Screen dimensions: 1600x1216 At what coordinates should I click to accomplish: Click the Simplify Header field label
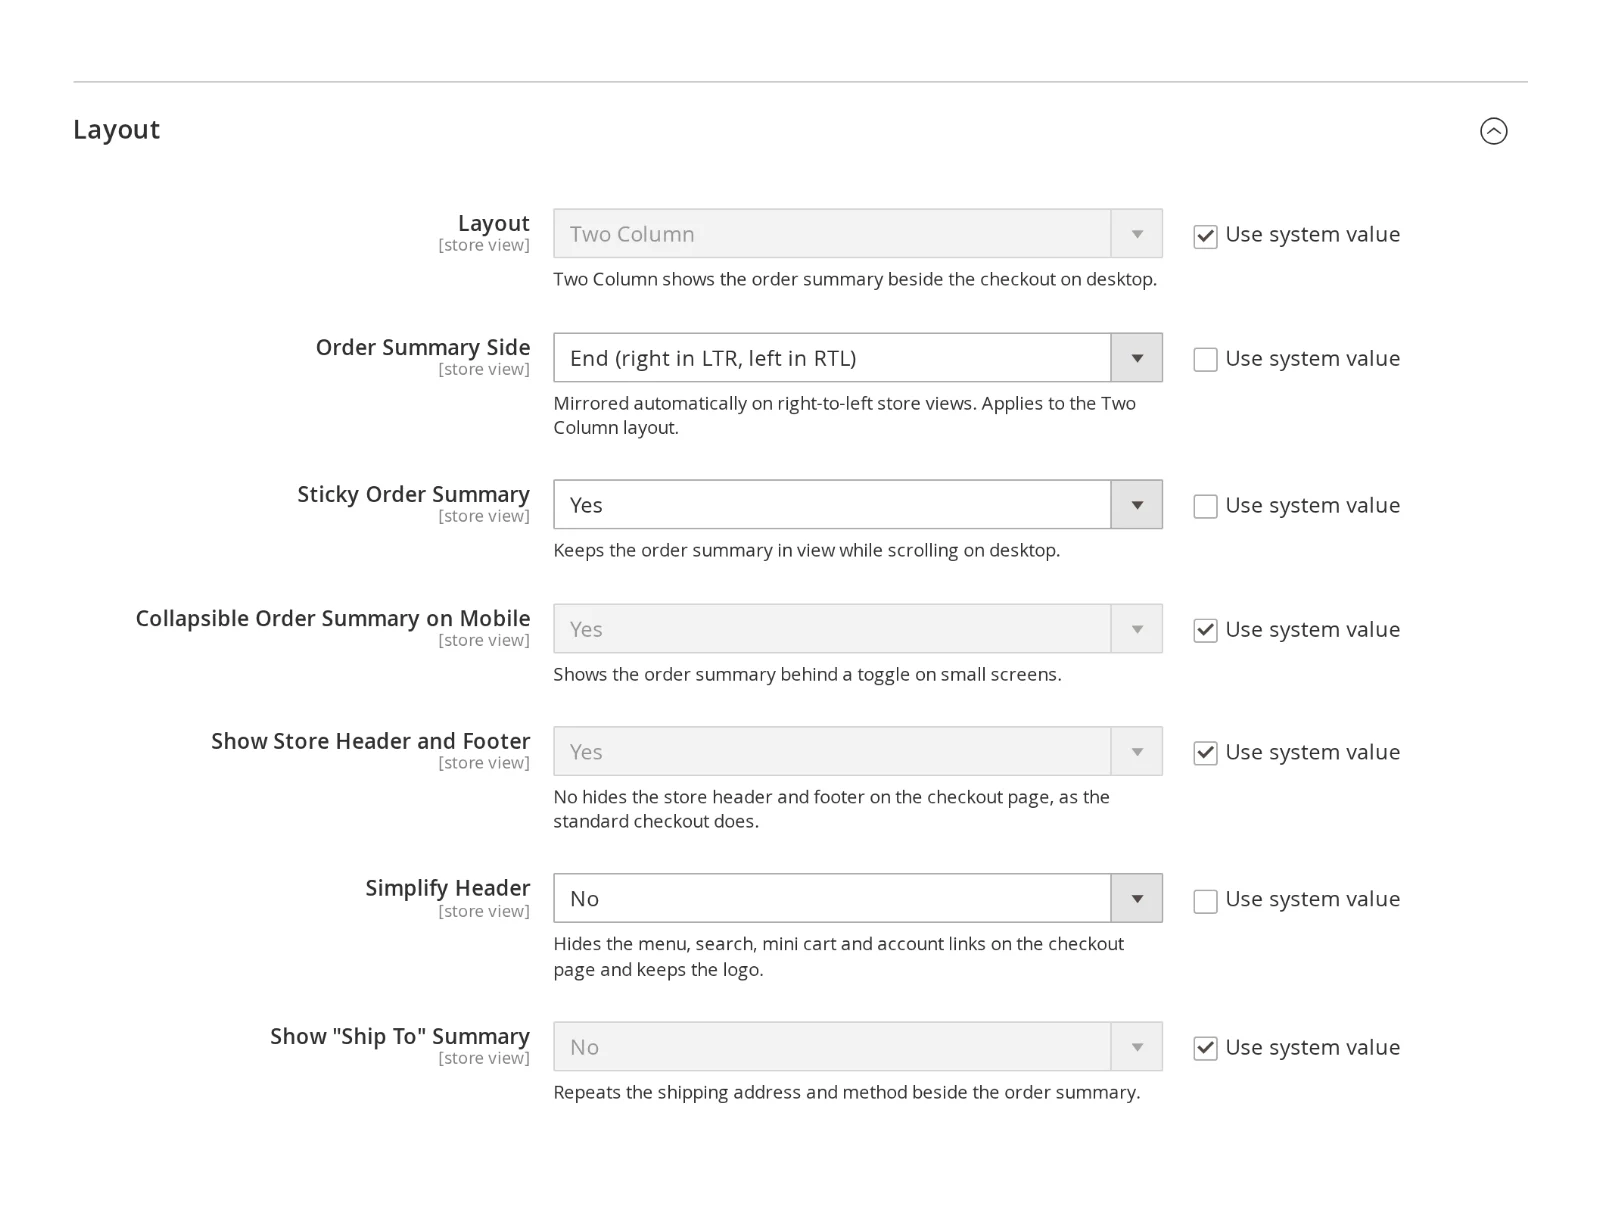pos(447,888)
